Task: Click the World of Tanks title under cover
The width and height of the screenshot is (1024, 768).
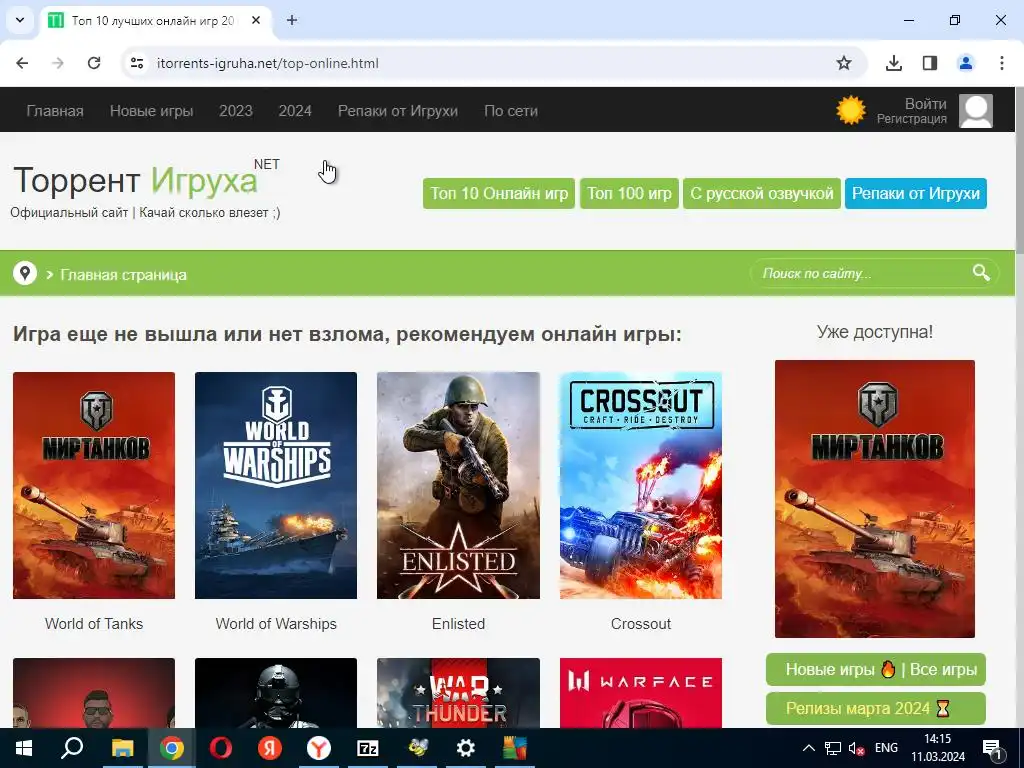Action: [x=94, y=624]
